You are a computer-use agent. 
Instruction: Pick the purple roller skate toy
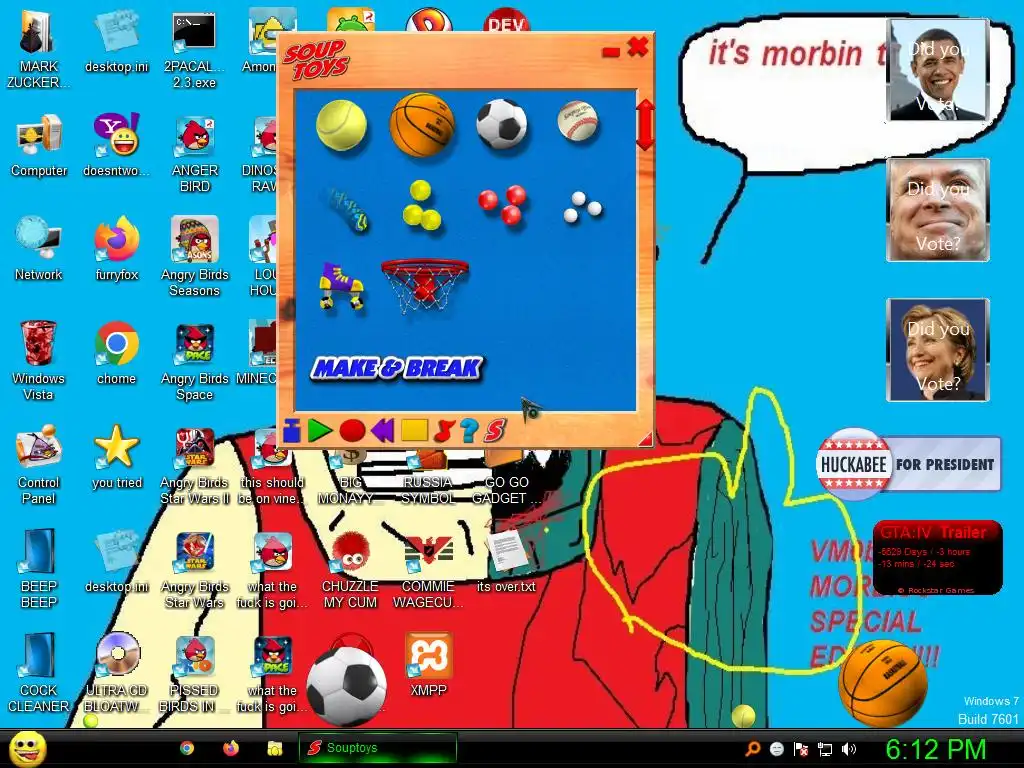[341, 285]
